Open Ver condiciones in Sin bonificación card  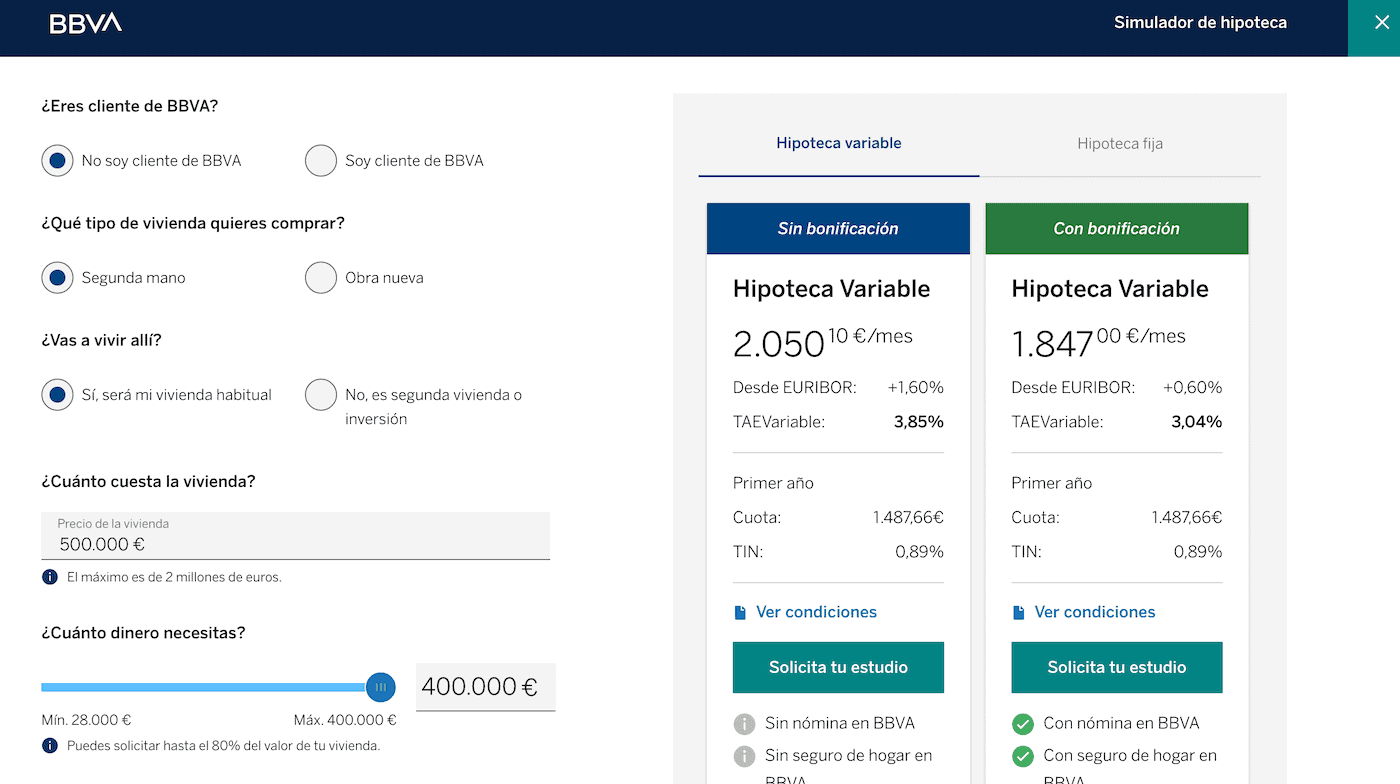(x=816, y=612)
